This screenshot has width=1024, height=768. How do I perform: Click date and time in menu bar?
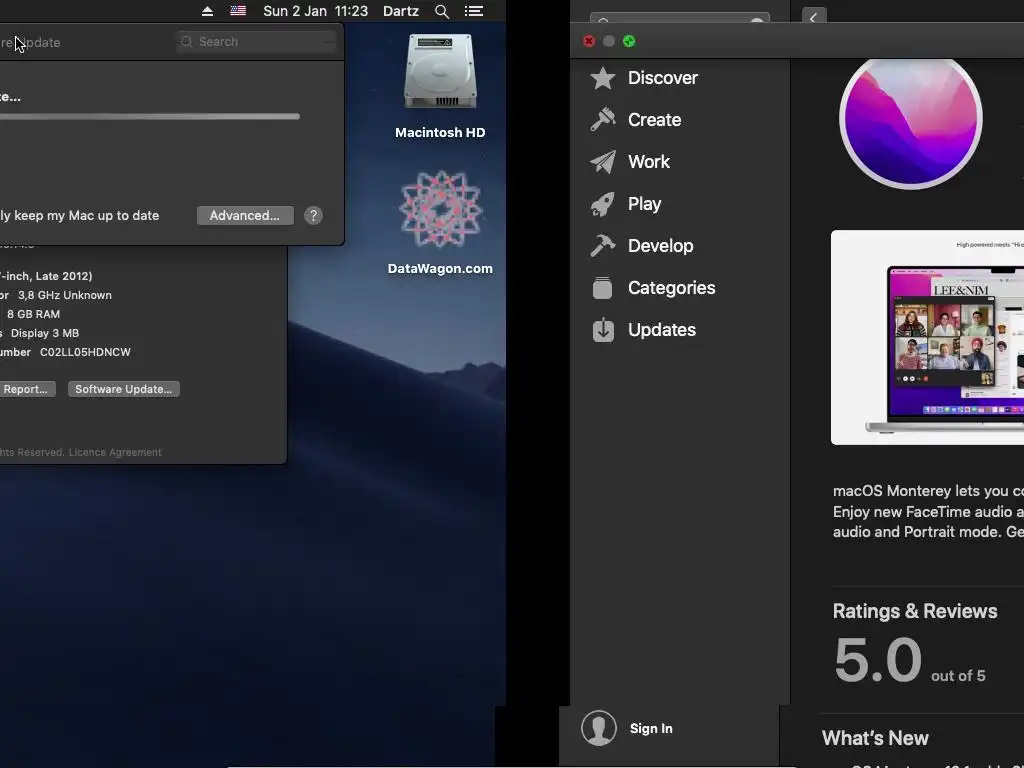315,11
